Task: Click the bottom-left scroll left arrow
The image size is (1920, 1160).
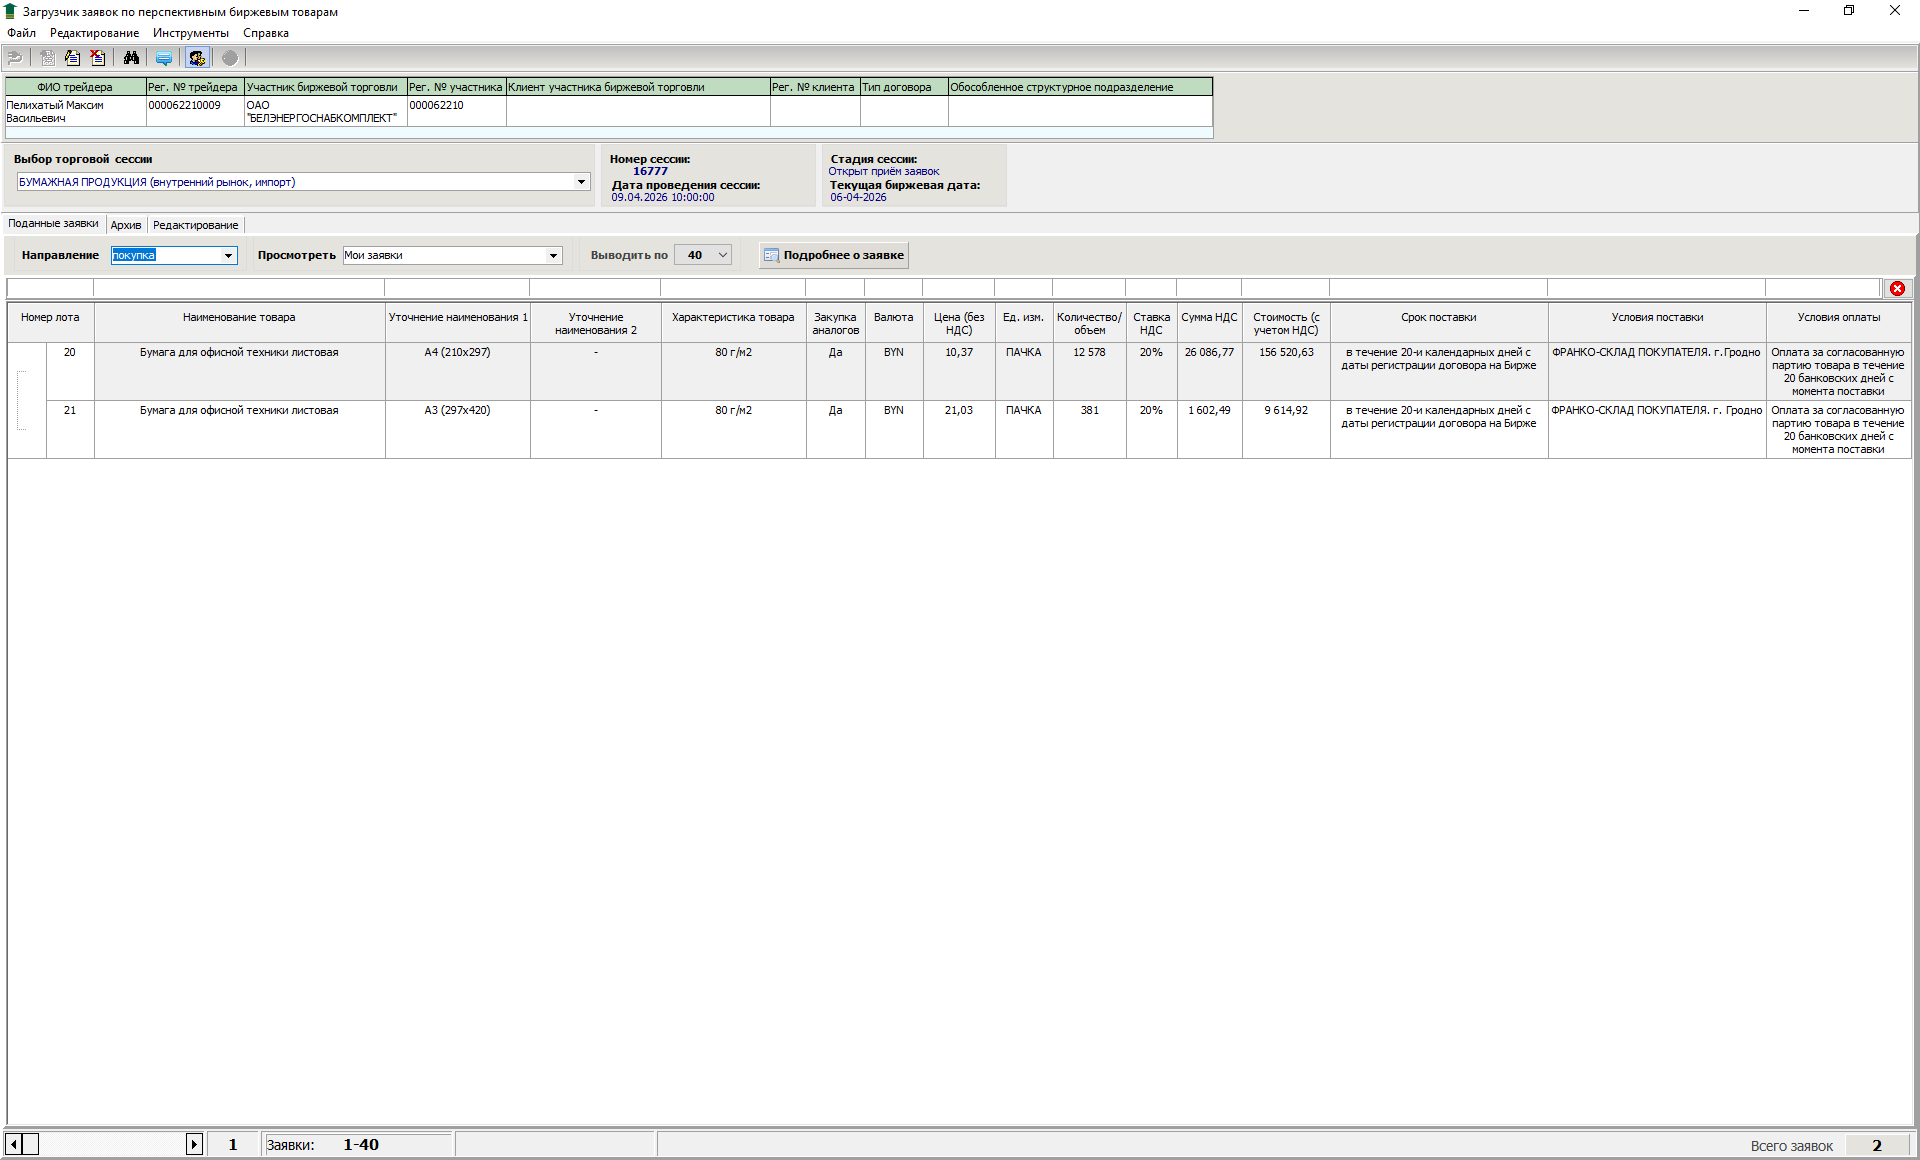Action: [13, 1144]
